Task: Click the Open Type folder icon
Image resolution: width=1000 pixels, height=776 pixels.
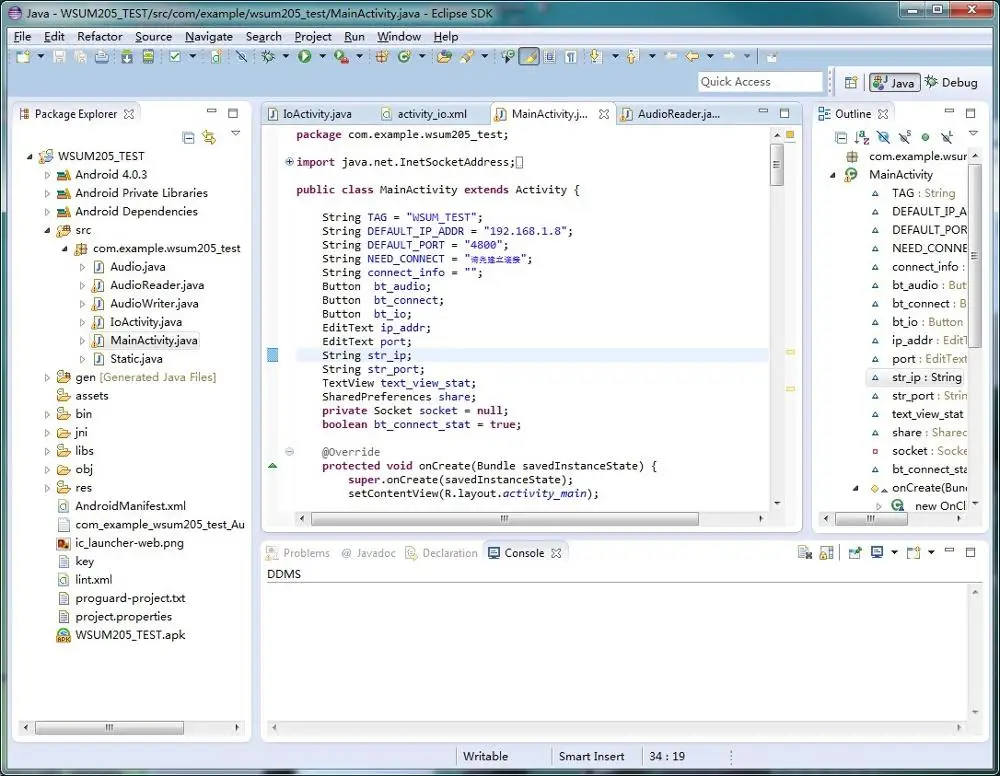Action: 444,57
